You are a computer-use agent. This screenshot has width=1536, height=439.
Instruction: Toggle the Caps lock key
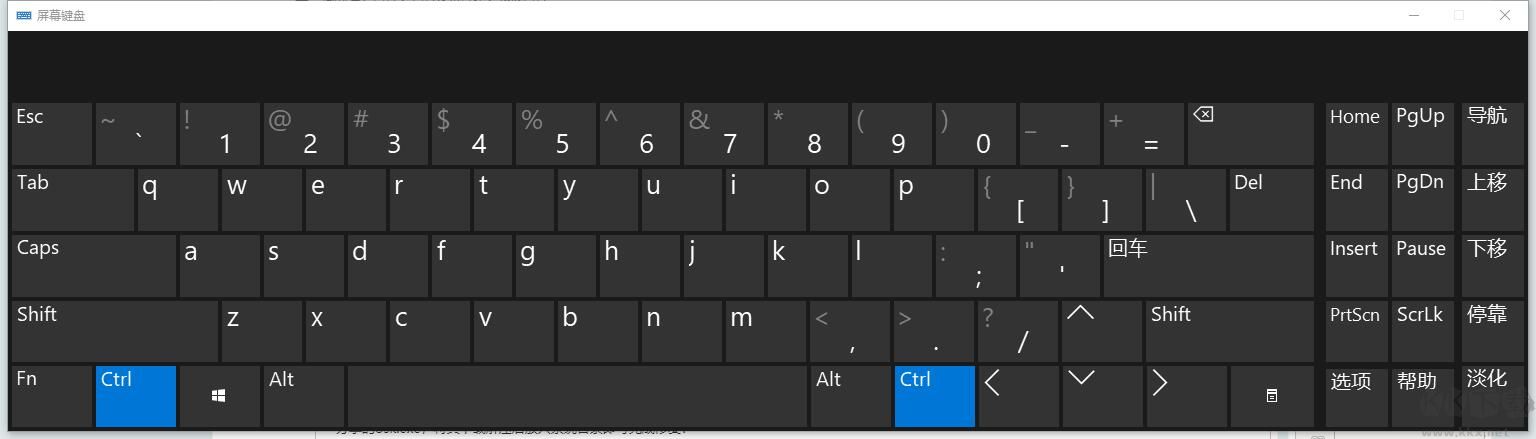pos(94,265)
